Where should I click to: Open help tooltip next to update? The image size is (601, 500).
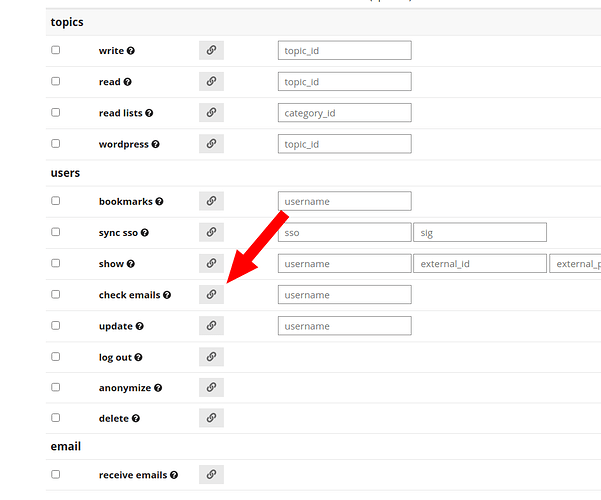140,326
